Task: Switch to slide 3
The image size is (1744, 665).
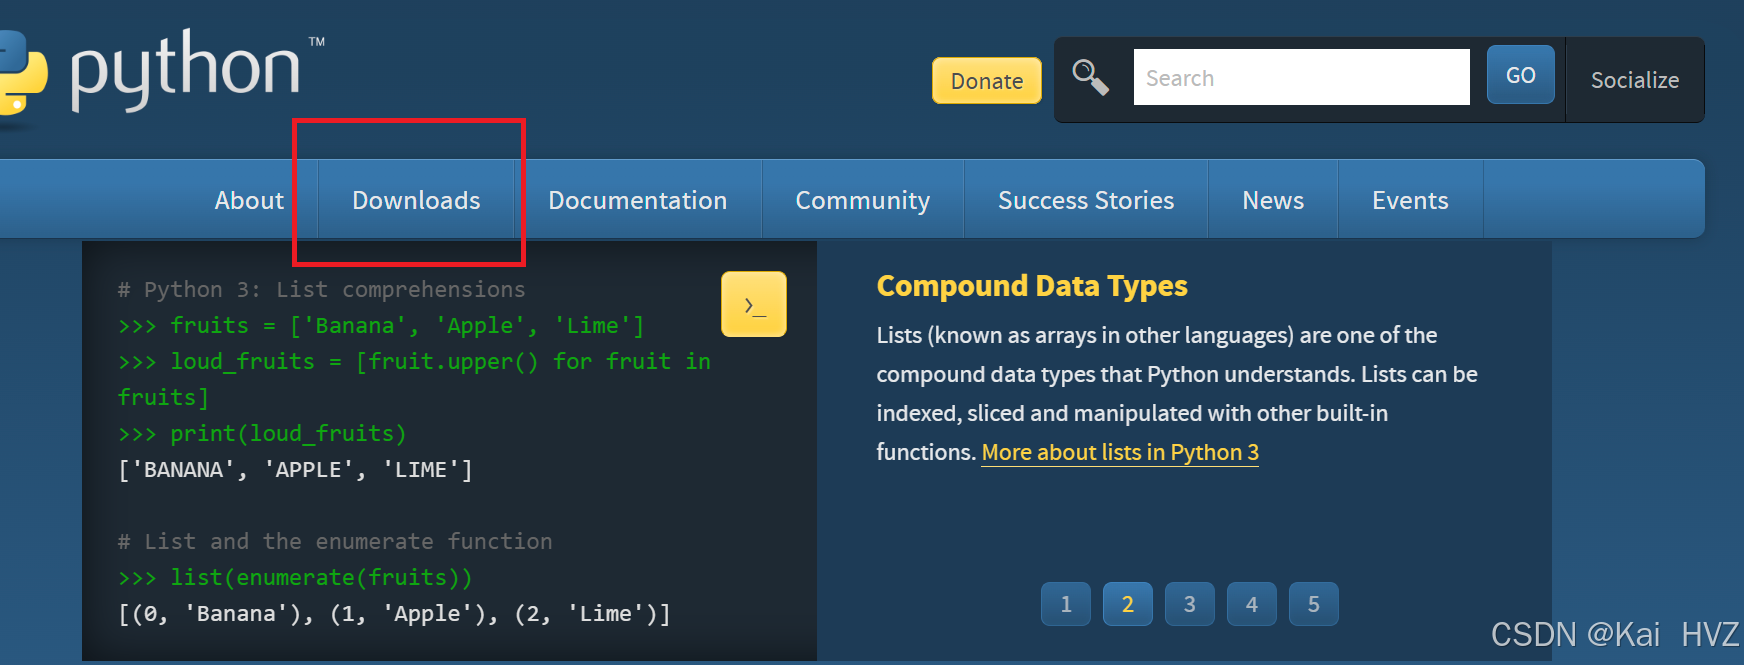Action: tap(1190, 604)
